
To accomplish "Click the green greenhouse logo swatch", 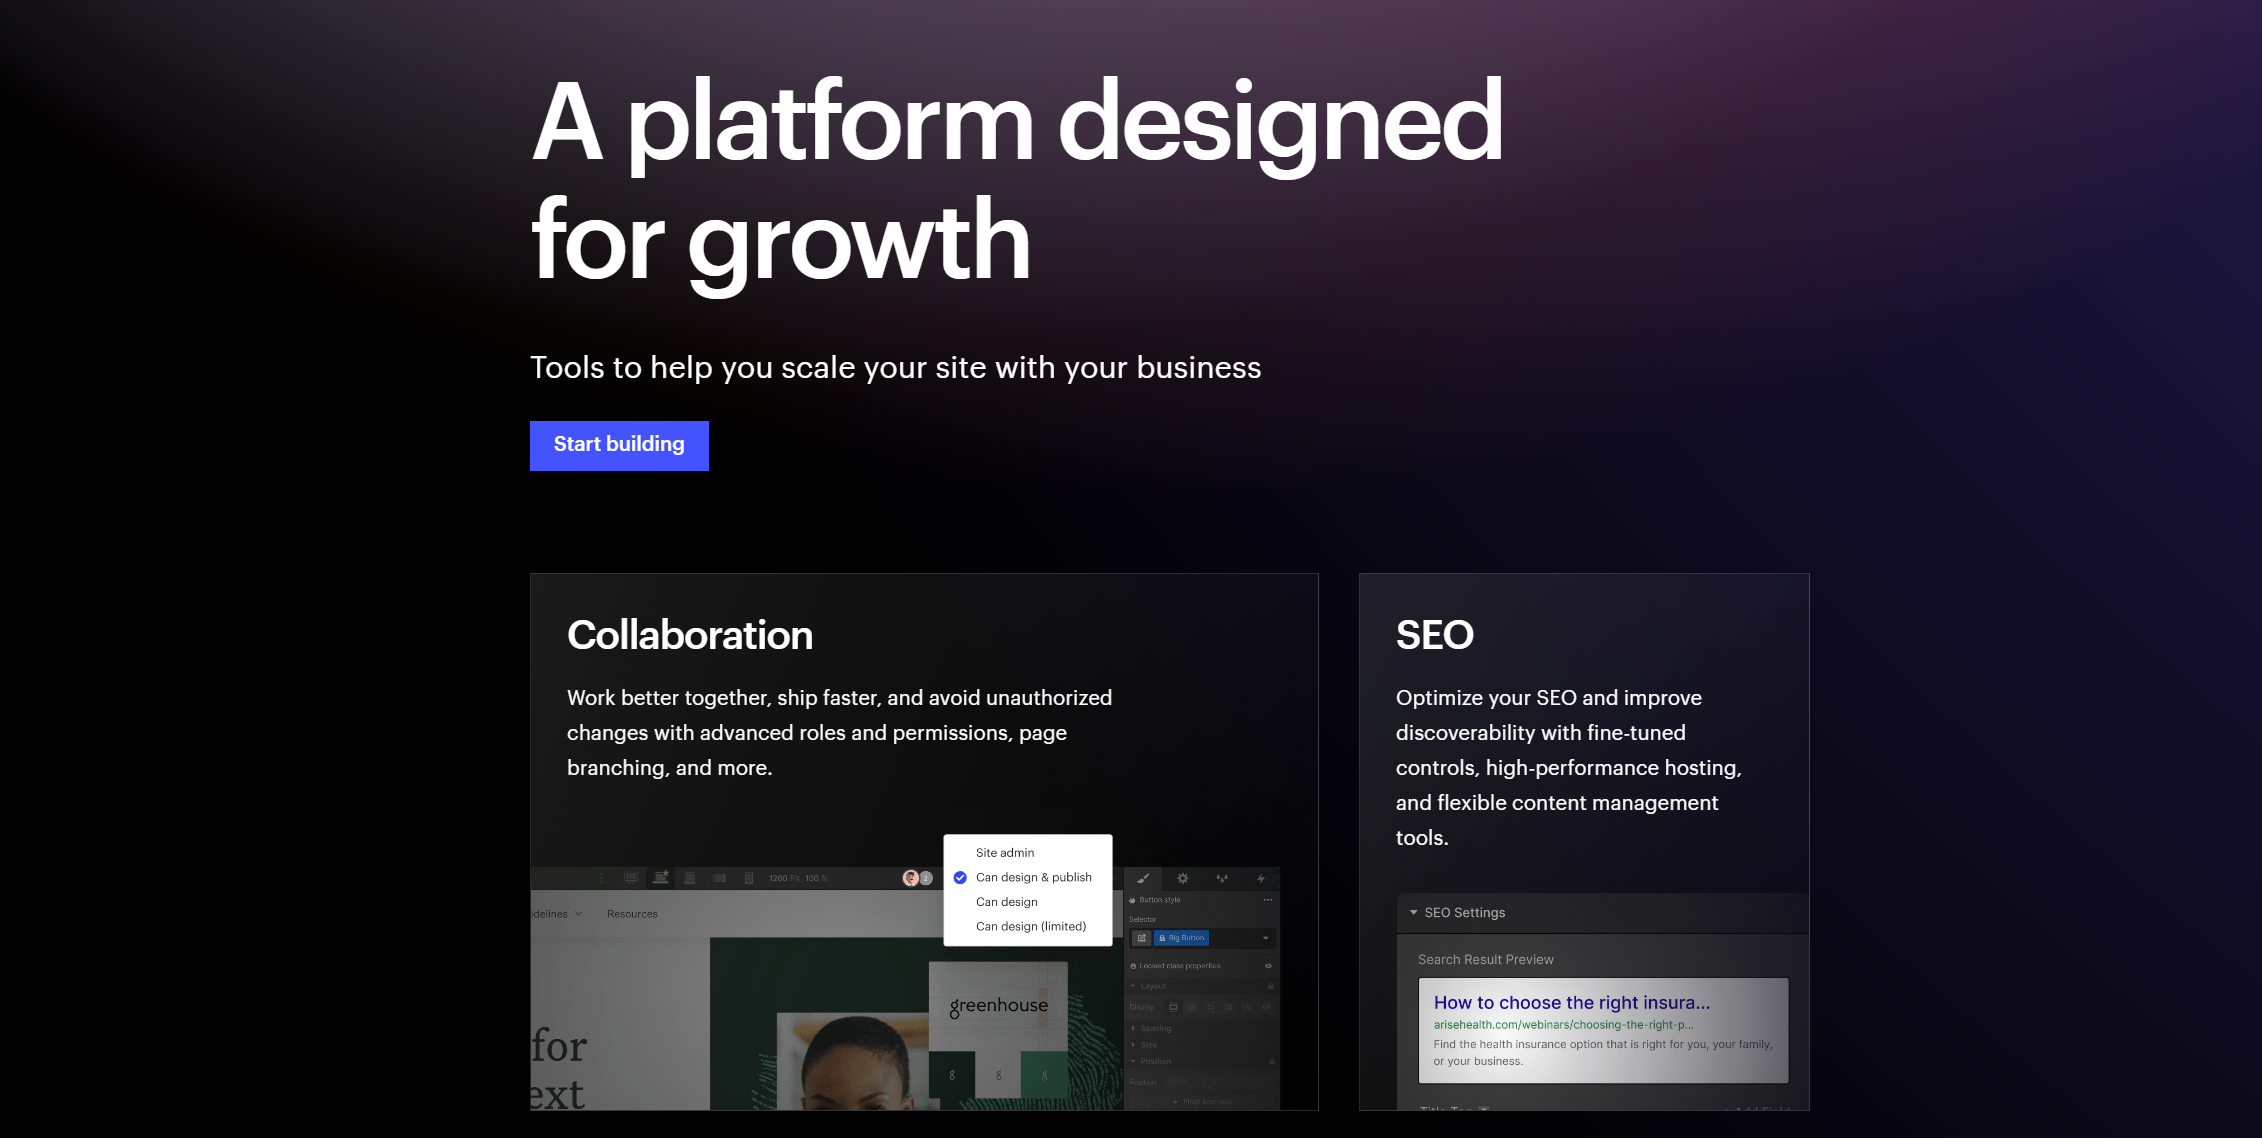I will 1044,1075.
